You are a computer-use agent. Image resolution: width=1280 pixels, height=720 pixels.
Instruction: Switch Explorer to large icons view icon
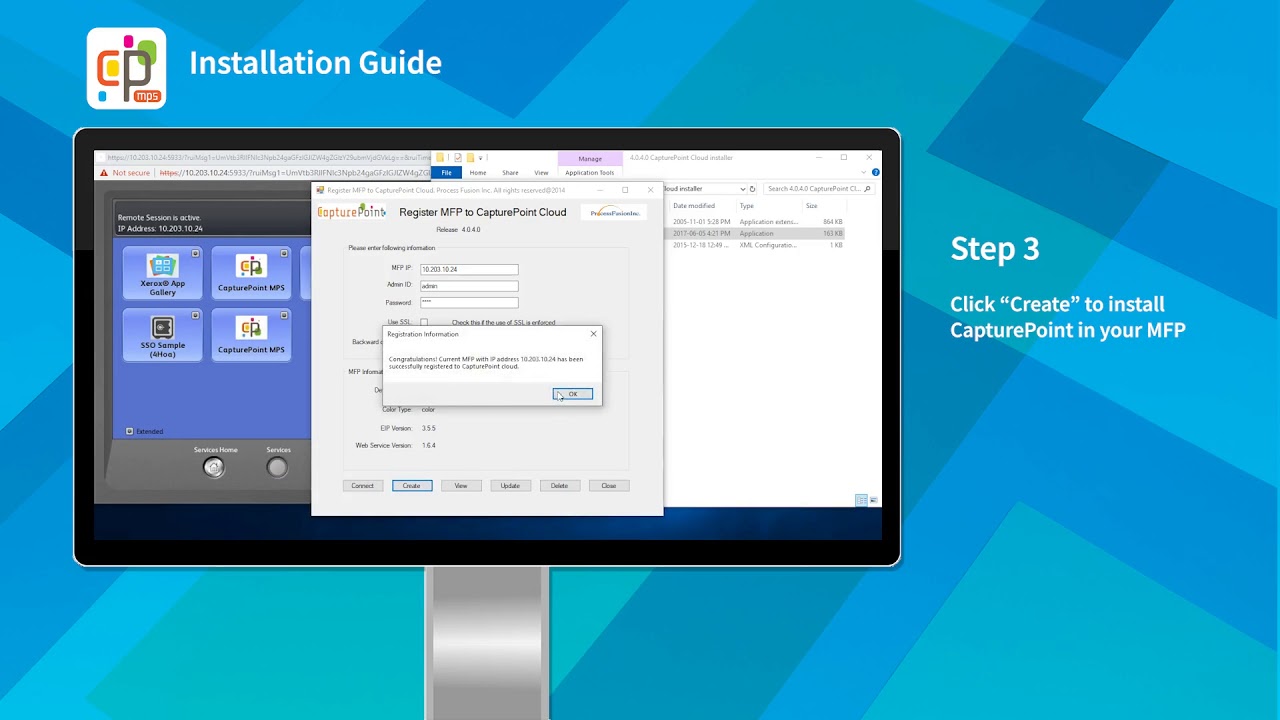tap(873, 500)
